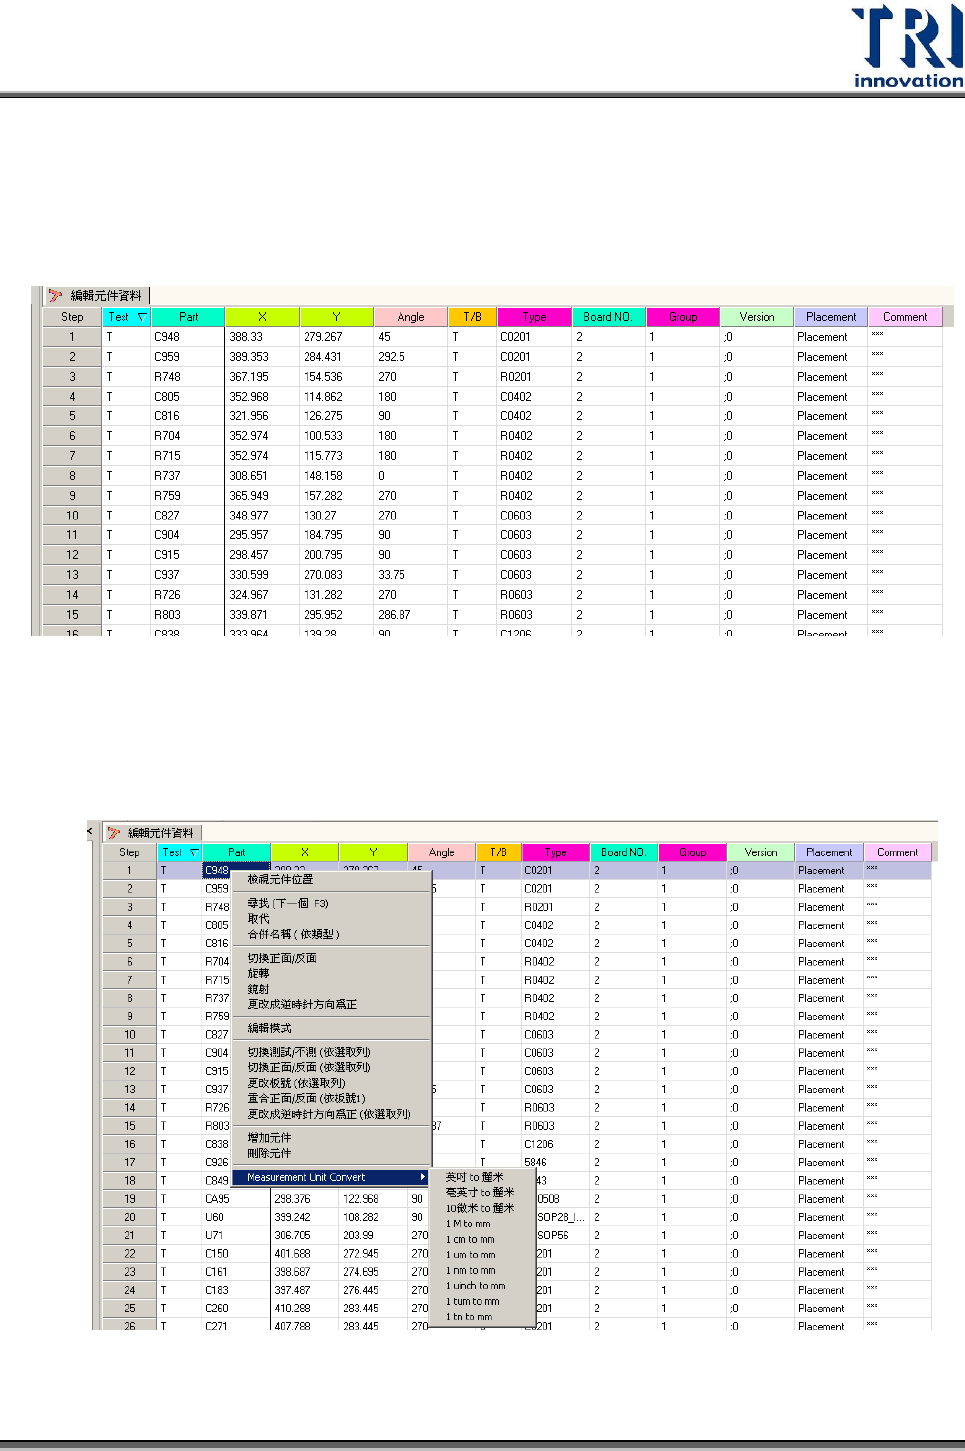Image resolution: width=965 pixels, height=1451 pixels.
Task: Select row header for step 22
Action: click(x=130, y=1253)
